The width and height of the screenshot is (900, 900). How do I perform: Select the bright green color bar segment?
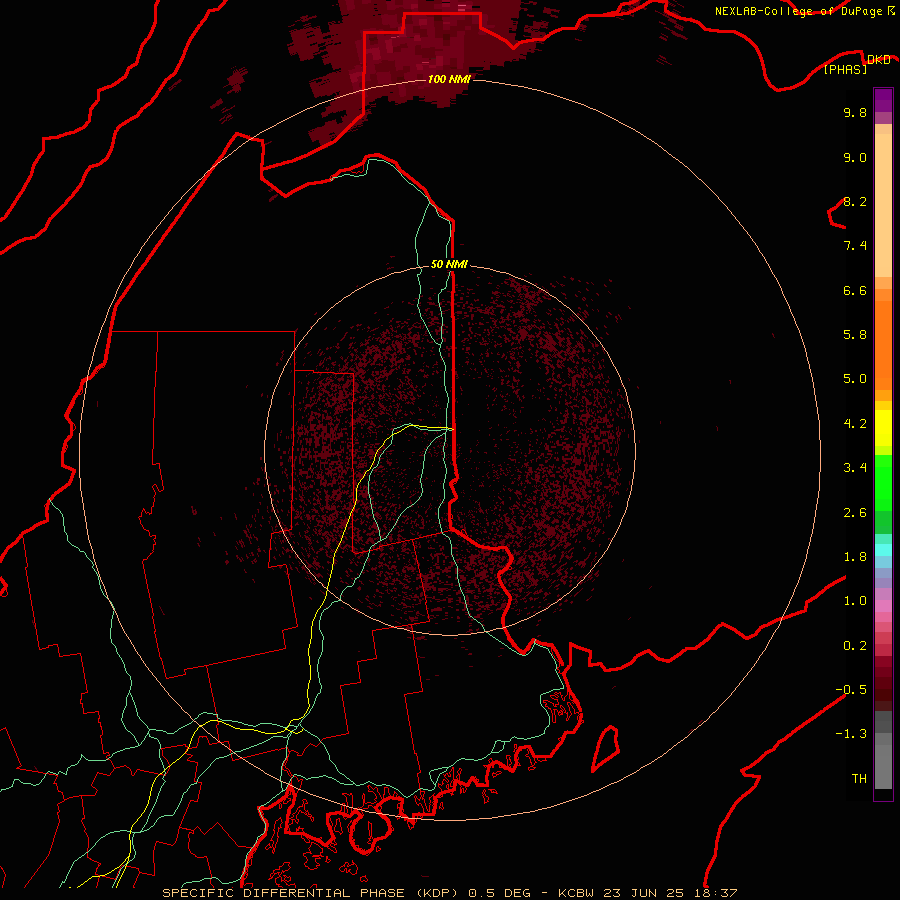[x=883, y=481]
